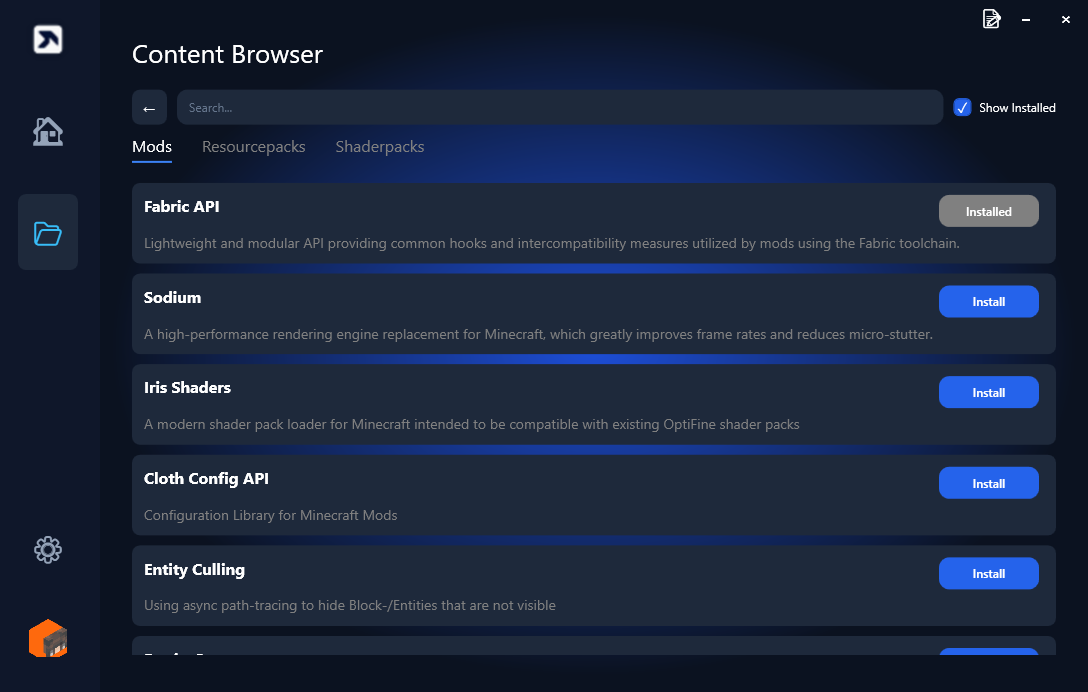Click the Show Installed label text

pos(1017,108)
